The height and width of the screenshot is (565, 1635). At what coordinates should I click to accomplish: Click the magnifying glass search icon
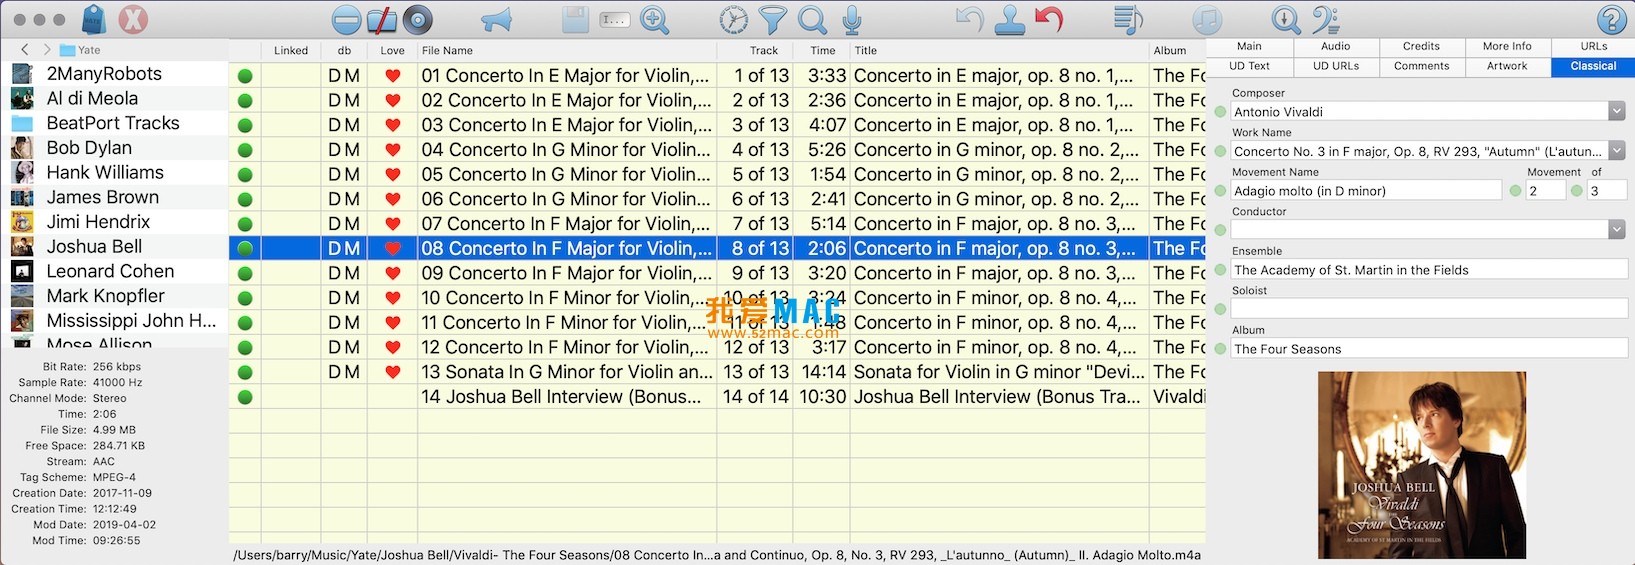[812, 19]
